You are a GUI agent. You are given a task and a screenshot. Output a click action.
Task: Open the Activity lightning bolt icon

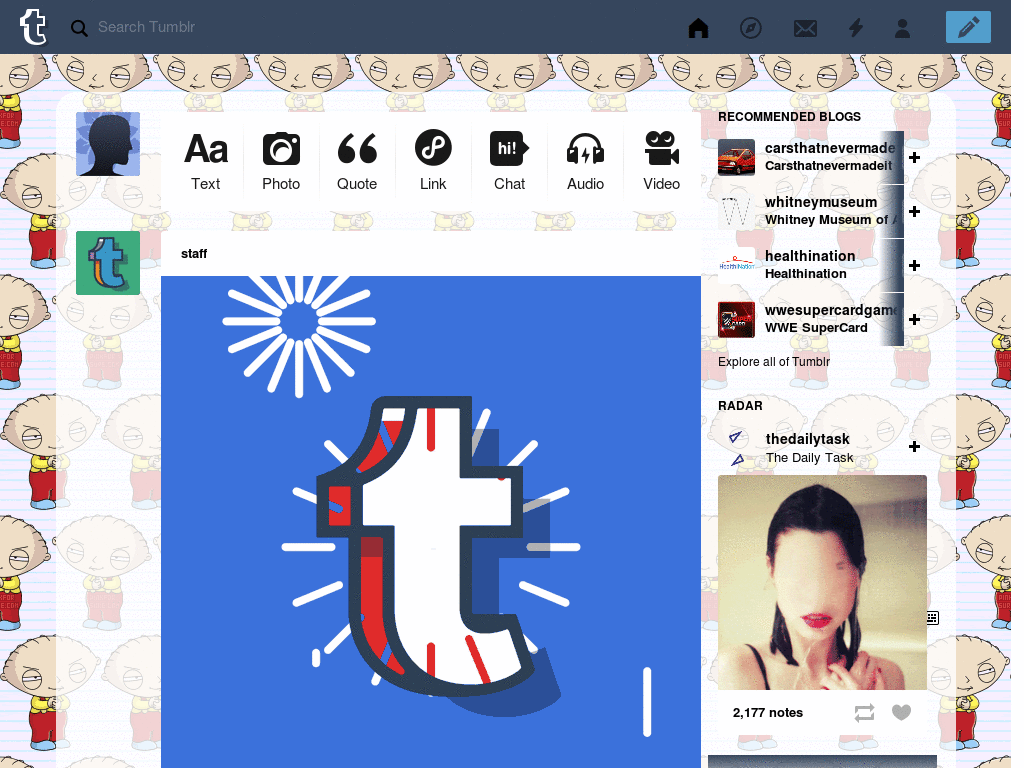856,28
